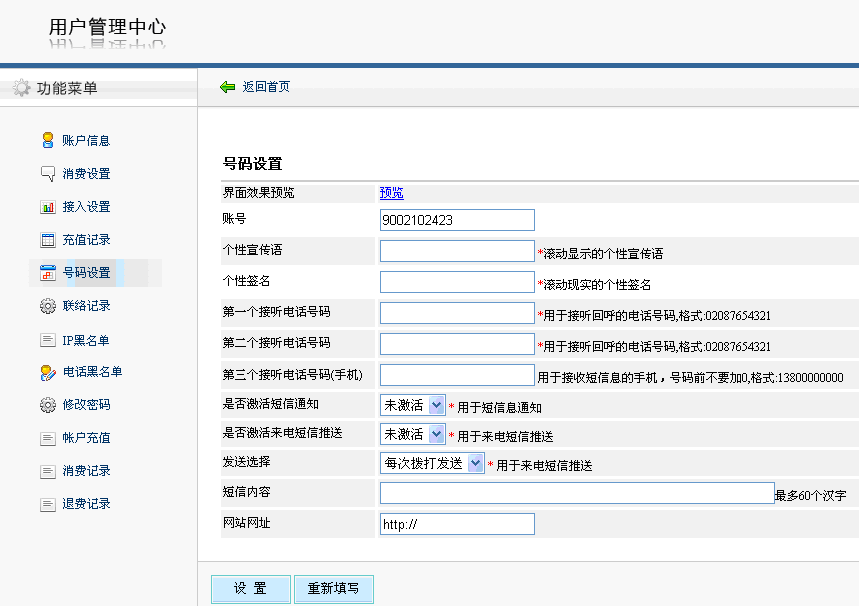Click the green back arrow icon
859x606 pixels.
pyautogui.click(x=227, y=87)
